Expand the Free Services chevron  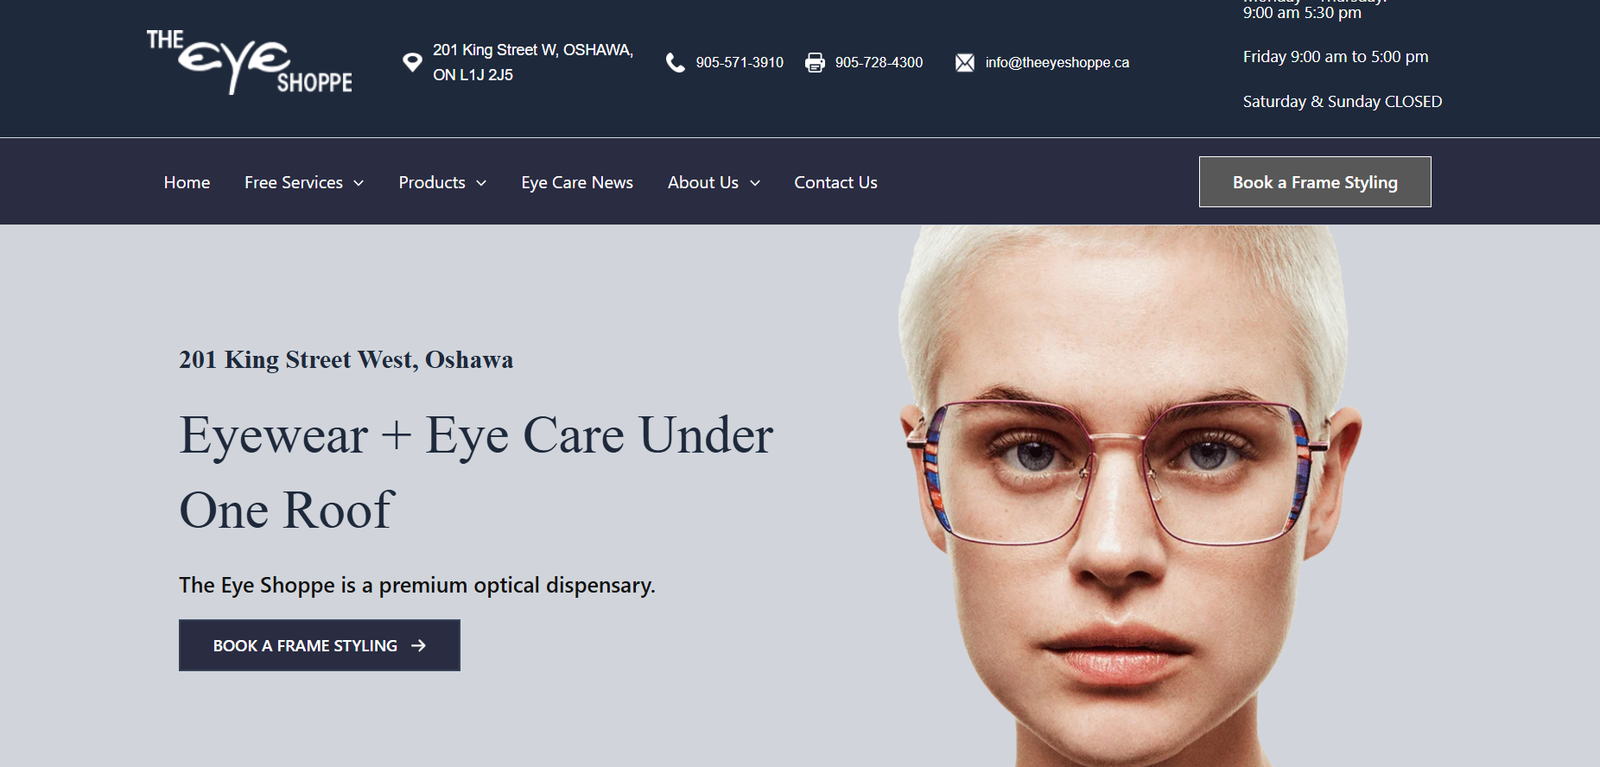358,183
